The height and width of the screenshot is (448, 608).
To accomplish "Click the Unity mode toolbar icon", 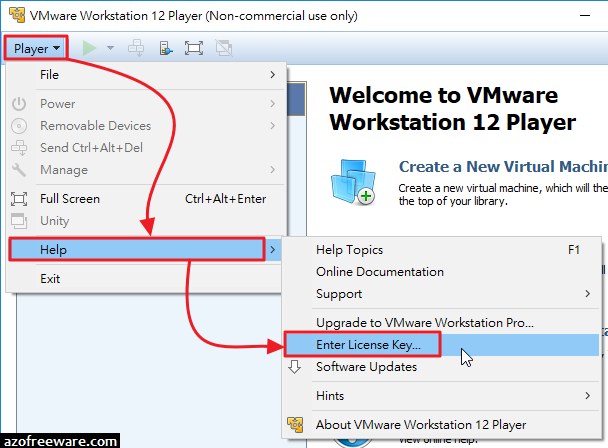I will point(224,48).
